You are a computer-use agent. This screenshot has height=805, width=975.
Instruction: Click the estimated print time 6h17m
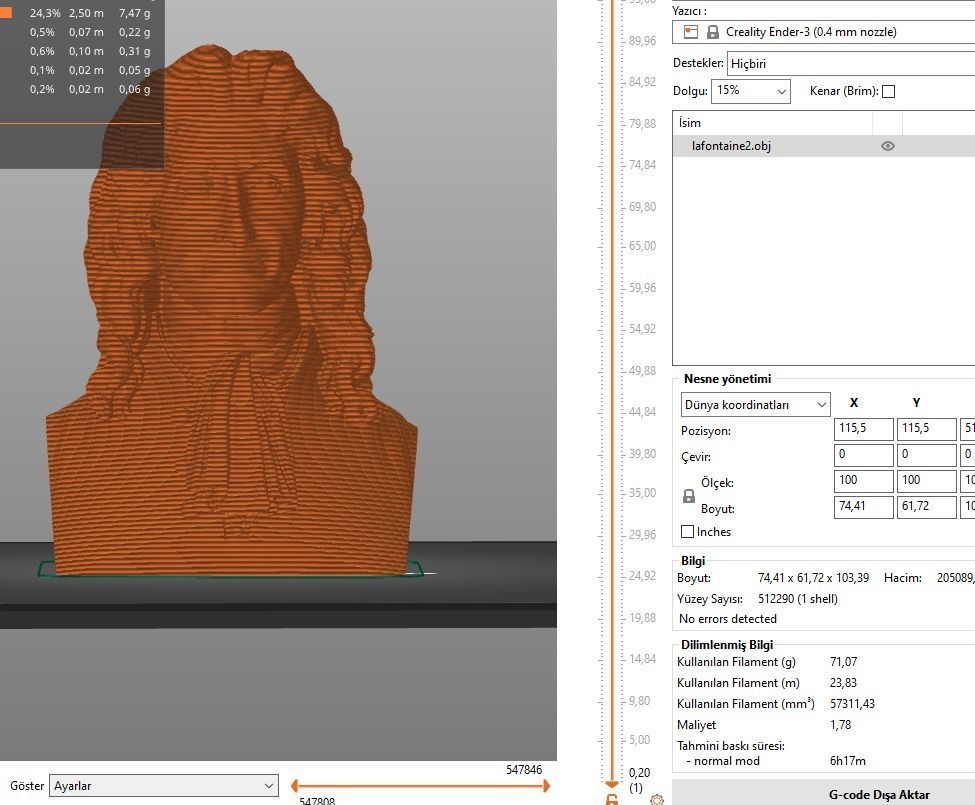click(x=848, y=761)
